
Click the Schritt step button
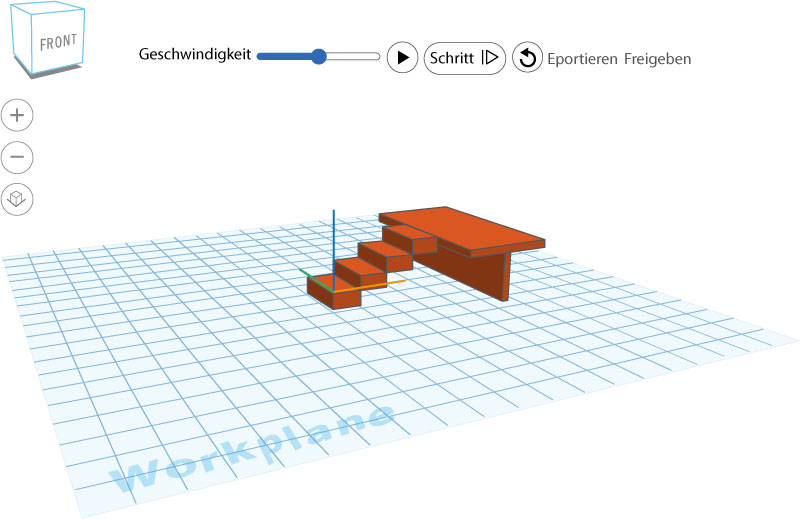click(x=464, y=58)
